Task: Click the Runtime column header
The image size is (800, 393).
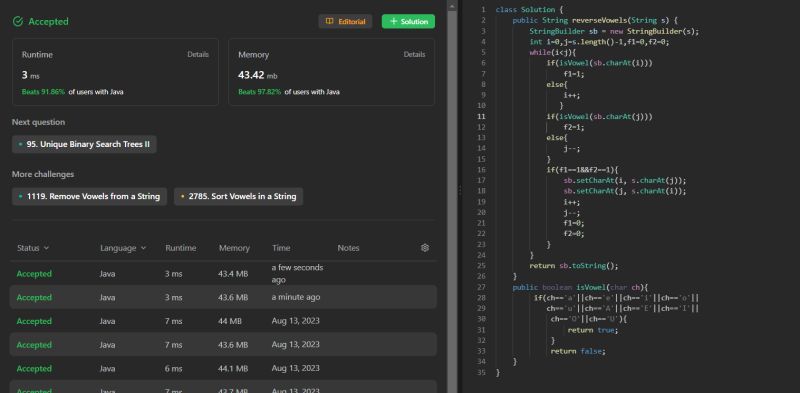Action: pos(181,248)
